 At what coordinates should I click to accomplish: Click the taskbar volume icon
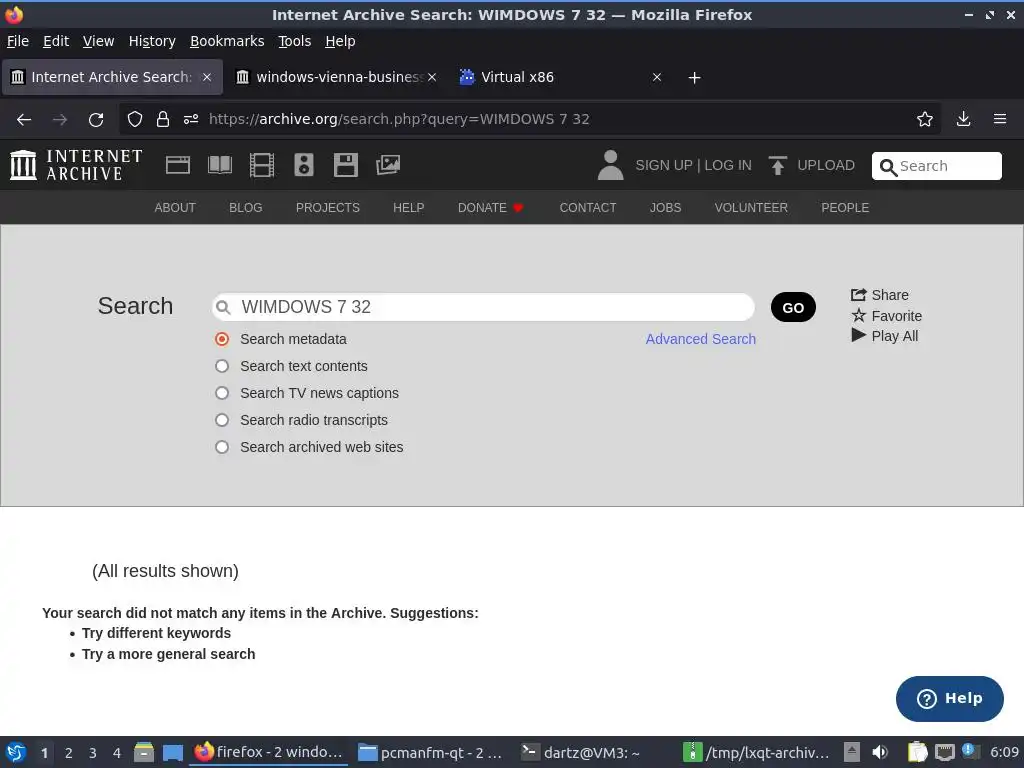coord(880,752)
